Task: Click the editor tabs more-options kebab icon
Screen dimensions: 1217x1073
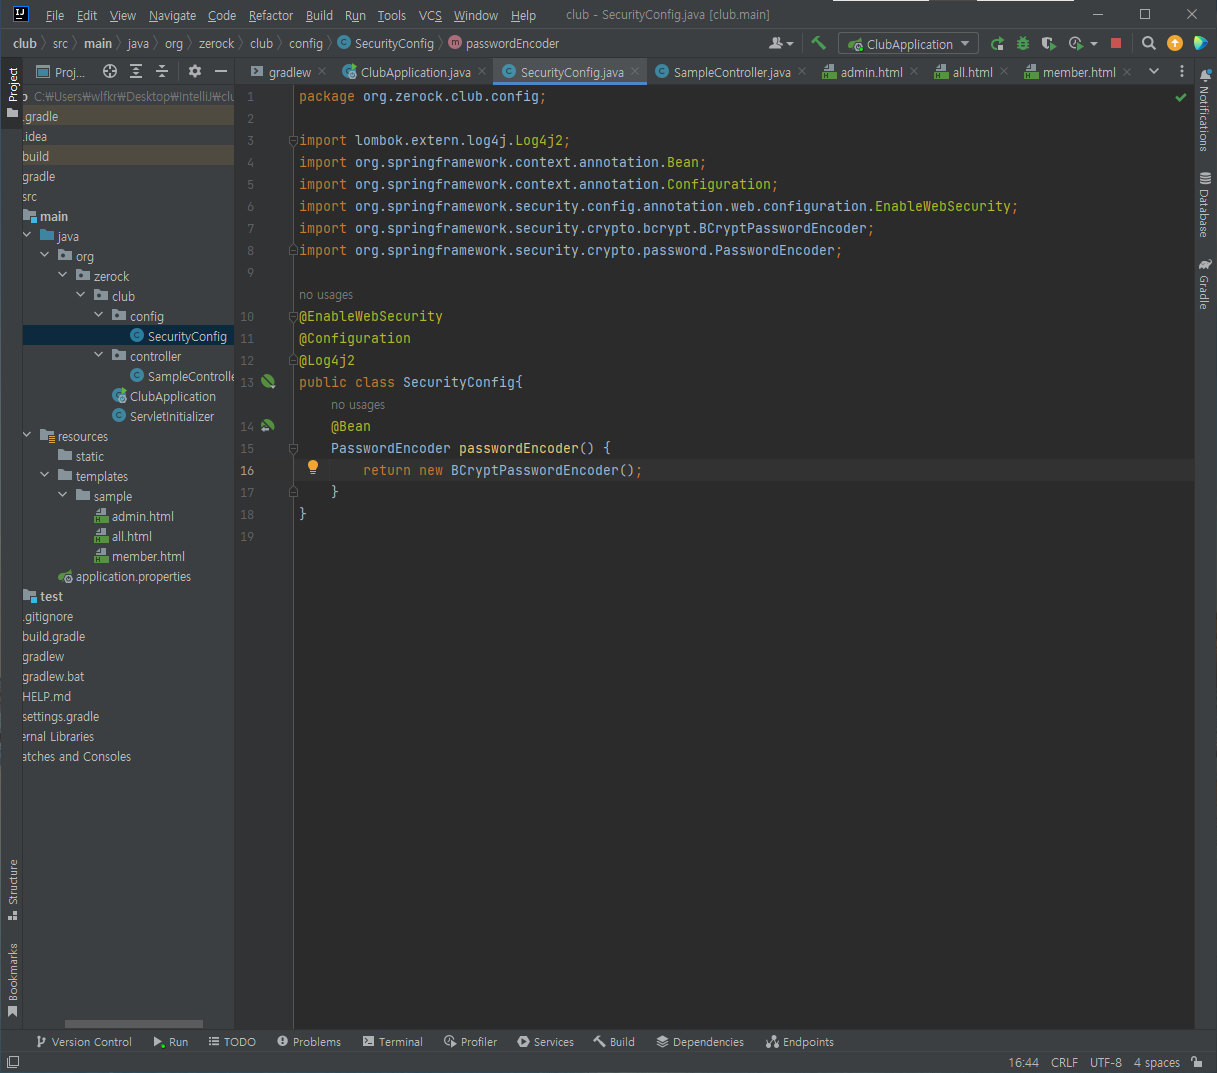Action: coord(1182,71)
